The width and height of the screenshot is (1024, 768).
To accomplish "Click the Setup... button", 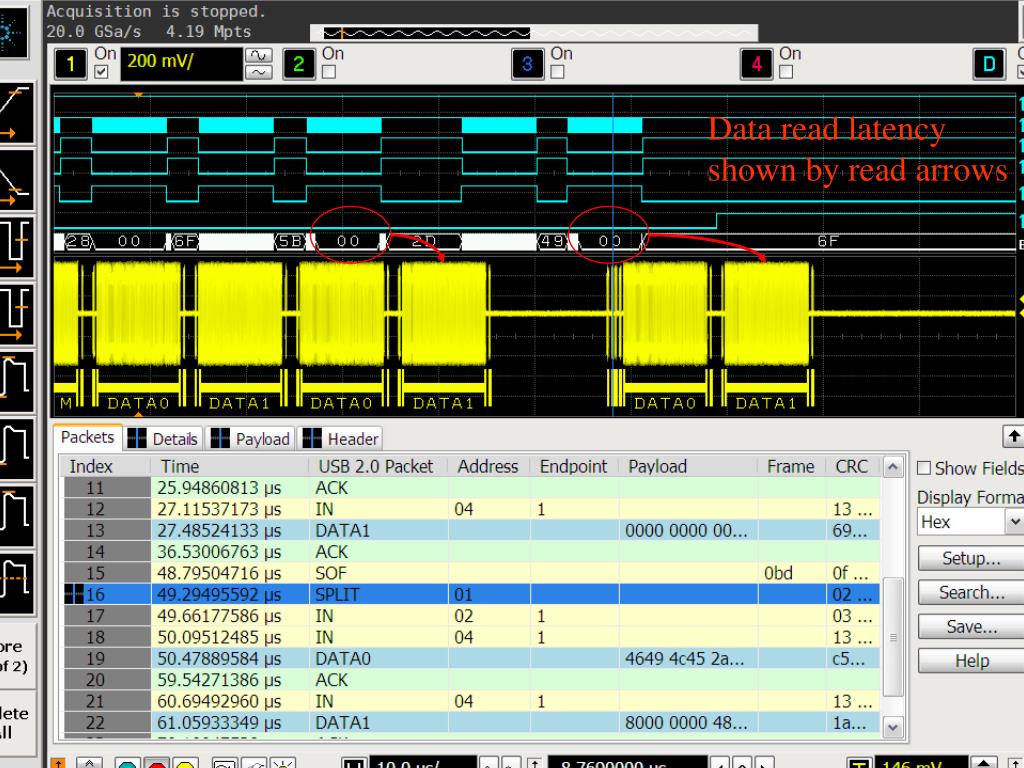I will click(970, 558).
